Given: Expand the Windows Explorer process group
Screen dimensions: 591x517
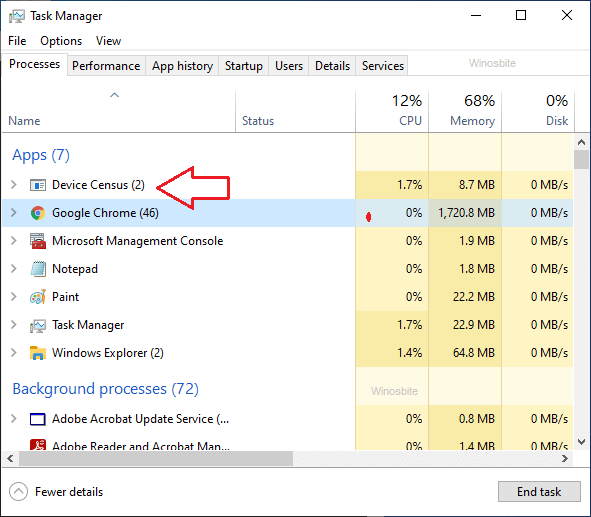Looking at the screenshot, I should [14, 353].
